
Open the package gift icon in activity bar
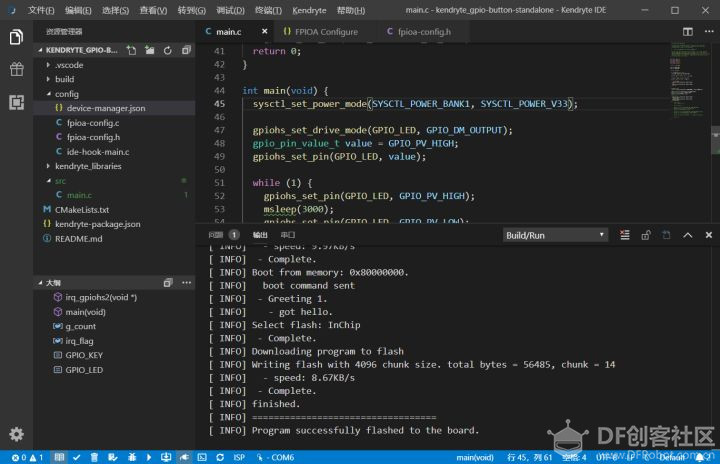click(x=17, y=69)
